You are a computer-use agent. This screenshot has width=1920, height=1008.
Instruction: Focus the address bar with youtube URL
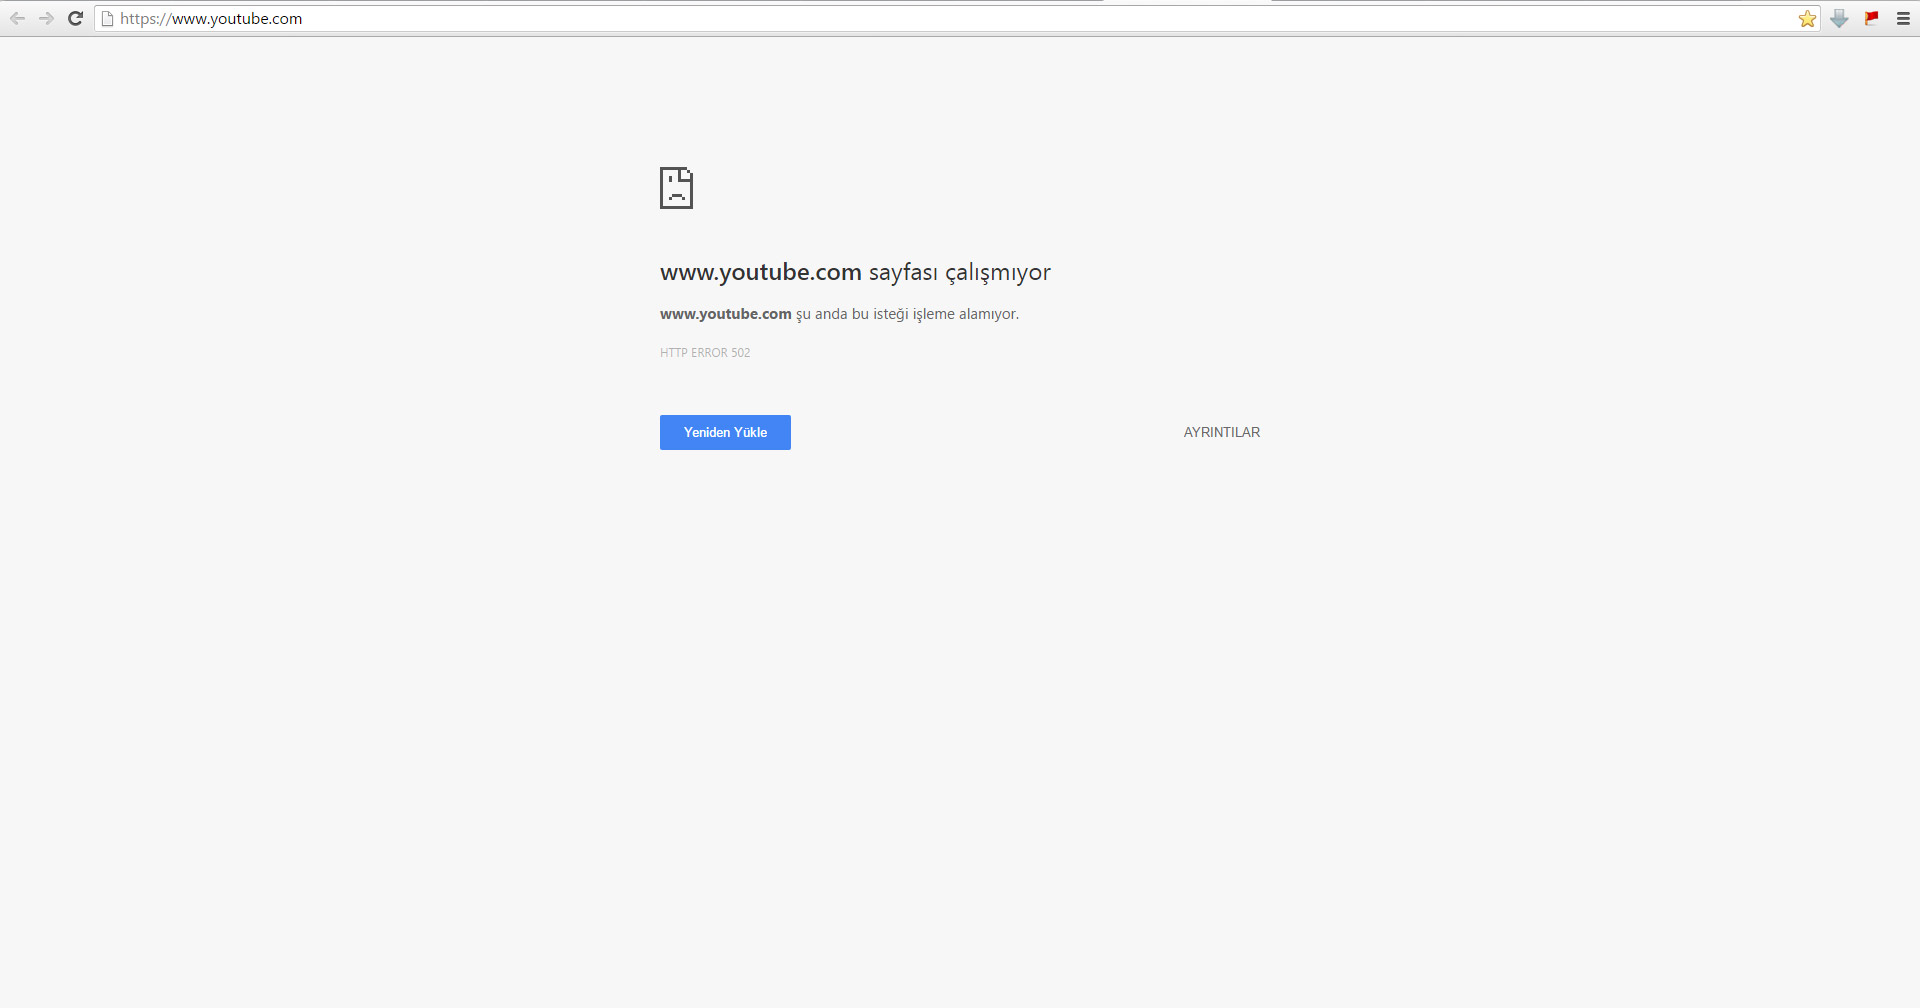click(955, 18)
